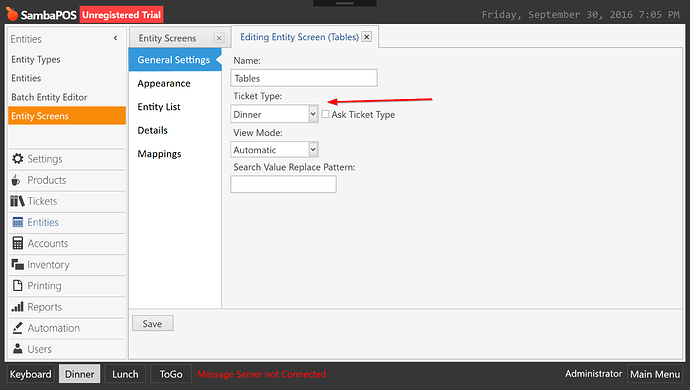The width and height of the screenshot is (690, 390).
Task: Select the Lunch ticket type button
Action: [x=125, y=374]
